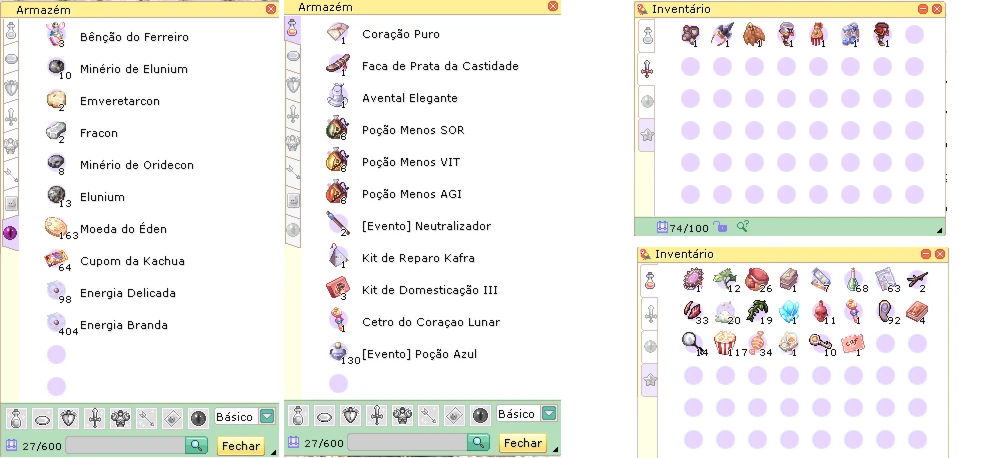The height and width of the screenshot is (458, 1003).
Task: Open sword equipment tab in 74/100 inventory
Action: 647,70
